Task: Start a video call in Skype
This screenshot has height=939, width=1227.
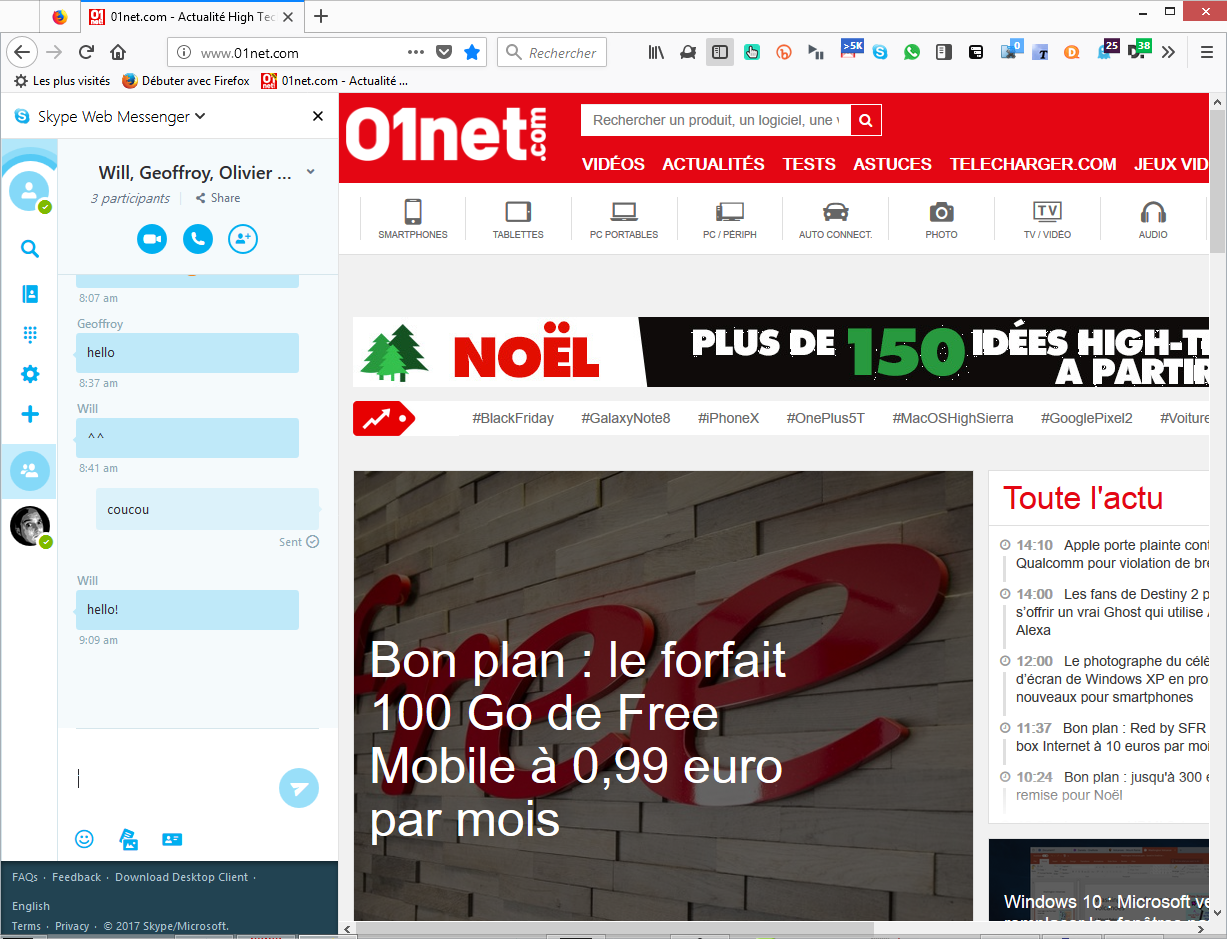Action: pyautogui.click(x=152, y=239)
